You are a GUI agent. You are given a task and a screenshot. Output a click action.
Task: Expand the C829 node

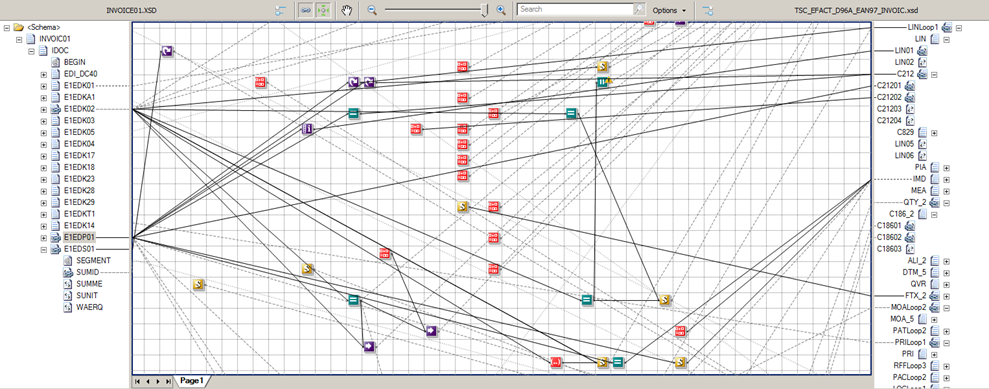tap(934, 133)
